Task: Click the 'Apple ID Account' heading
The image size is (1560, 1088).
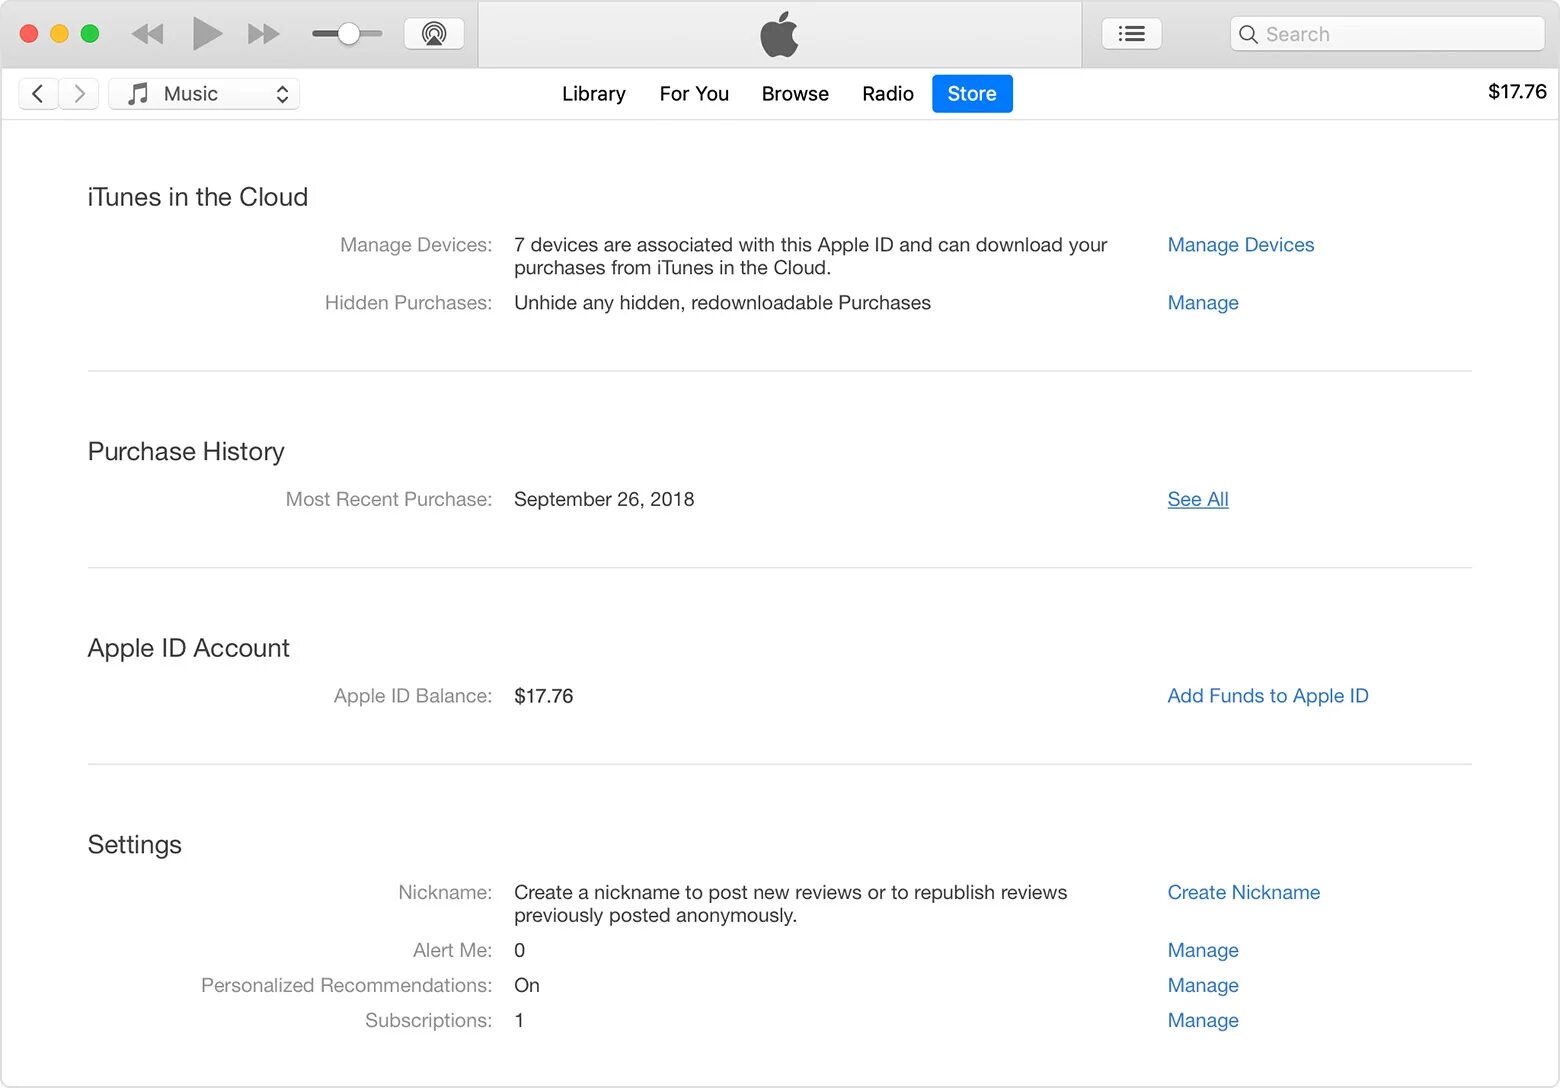Action: pos(189,648)
